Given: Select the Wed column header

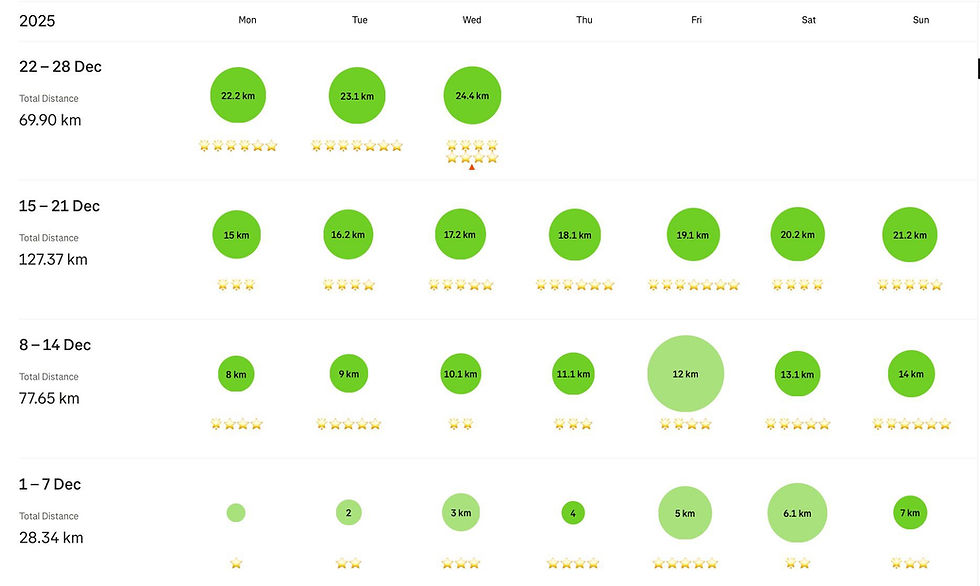Looking at the screenshot, I should (x=472, y=20).
